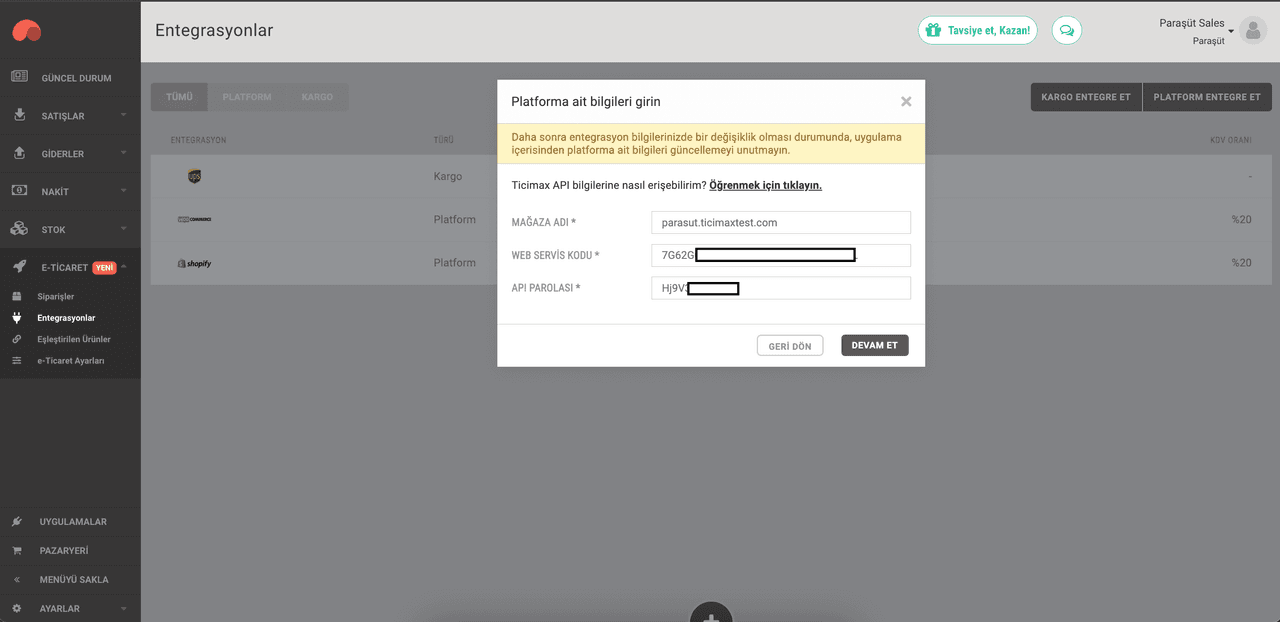
Task: Click the Pazaryeri cart icon
Action: [16, 550]
